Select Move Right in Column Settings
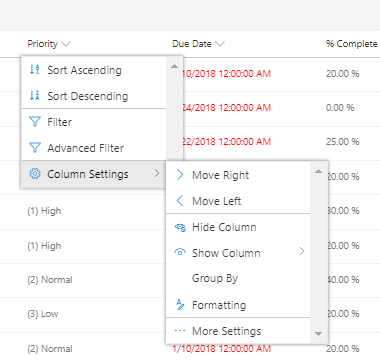 pos(238,175)
